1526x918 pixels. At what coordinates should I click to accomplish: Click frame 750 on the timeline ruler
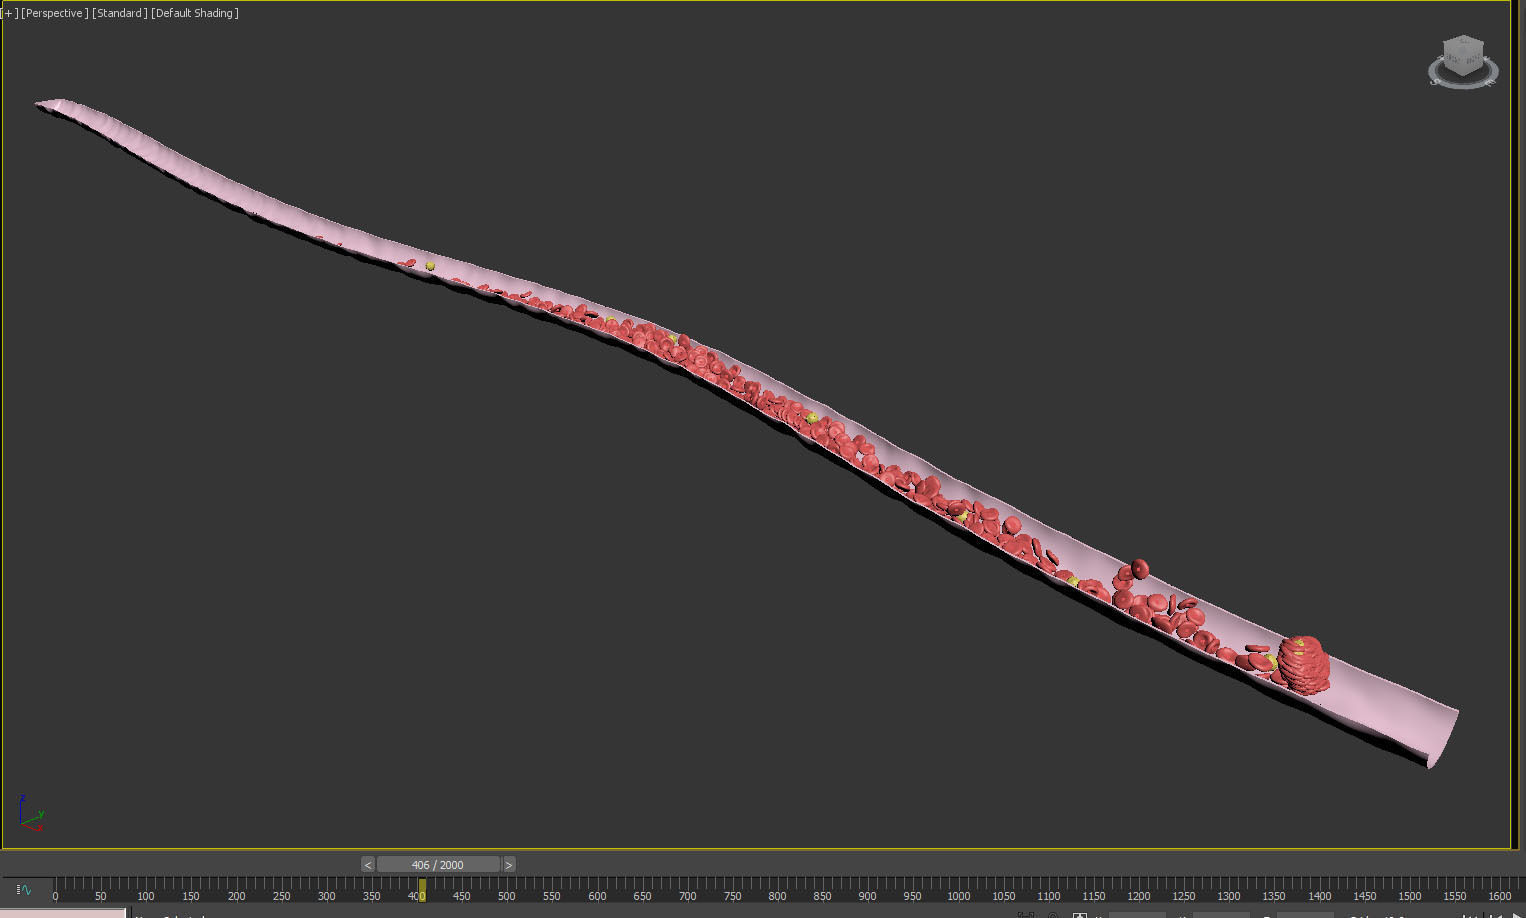point(732,896)
